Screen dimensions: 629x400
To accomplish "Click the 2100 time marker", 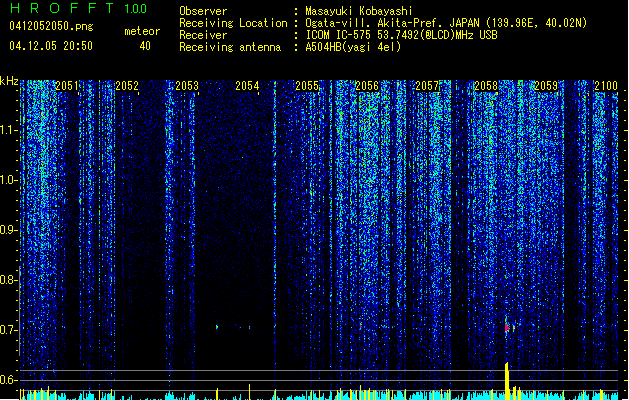I will tap(606, 85).
